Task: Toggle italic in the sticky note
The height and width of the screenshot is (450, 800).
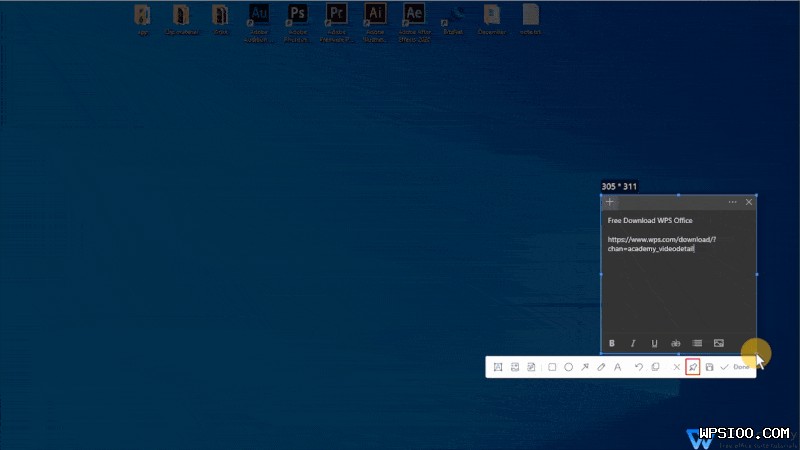Action: point(633,343)
